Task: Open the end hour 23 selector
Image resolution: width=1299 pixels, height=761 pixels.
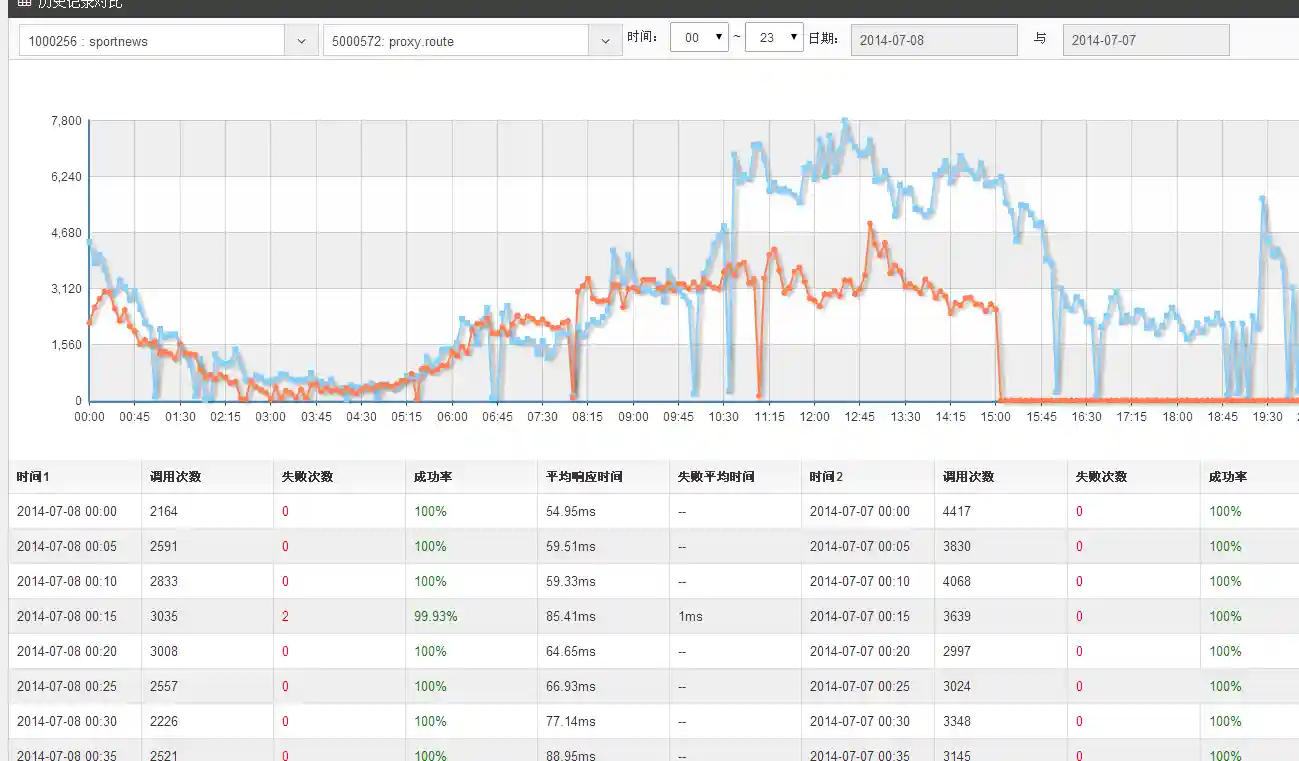Action: coord(774,38)
